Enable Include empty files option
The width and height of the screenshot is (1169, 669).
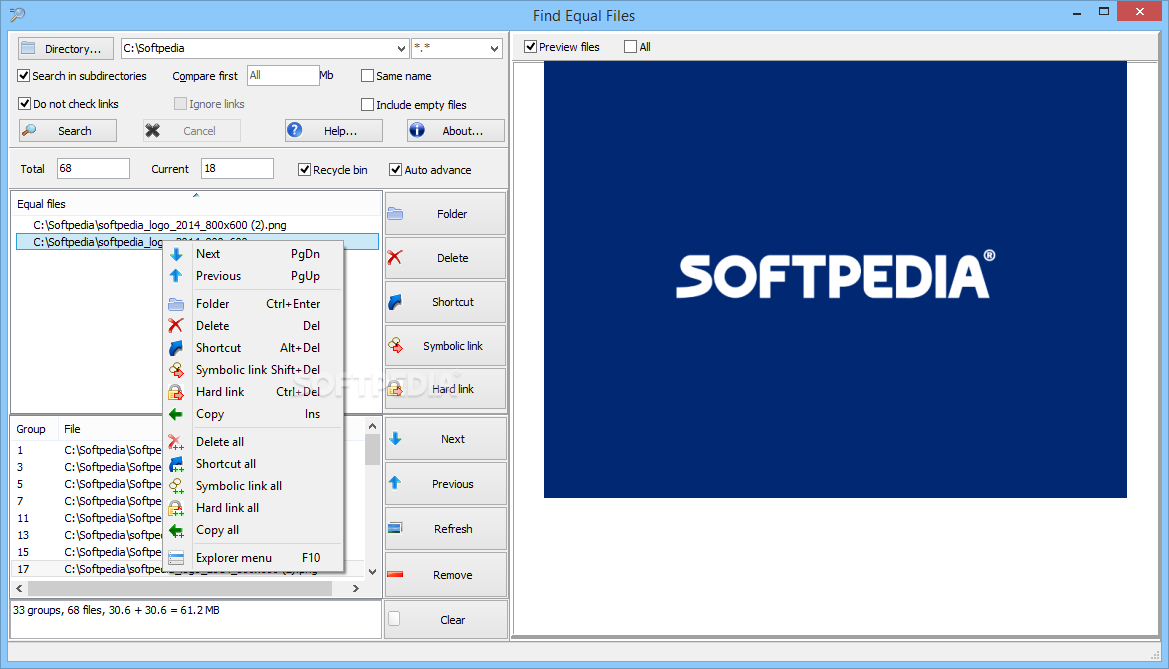click(x=367, y=105)
